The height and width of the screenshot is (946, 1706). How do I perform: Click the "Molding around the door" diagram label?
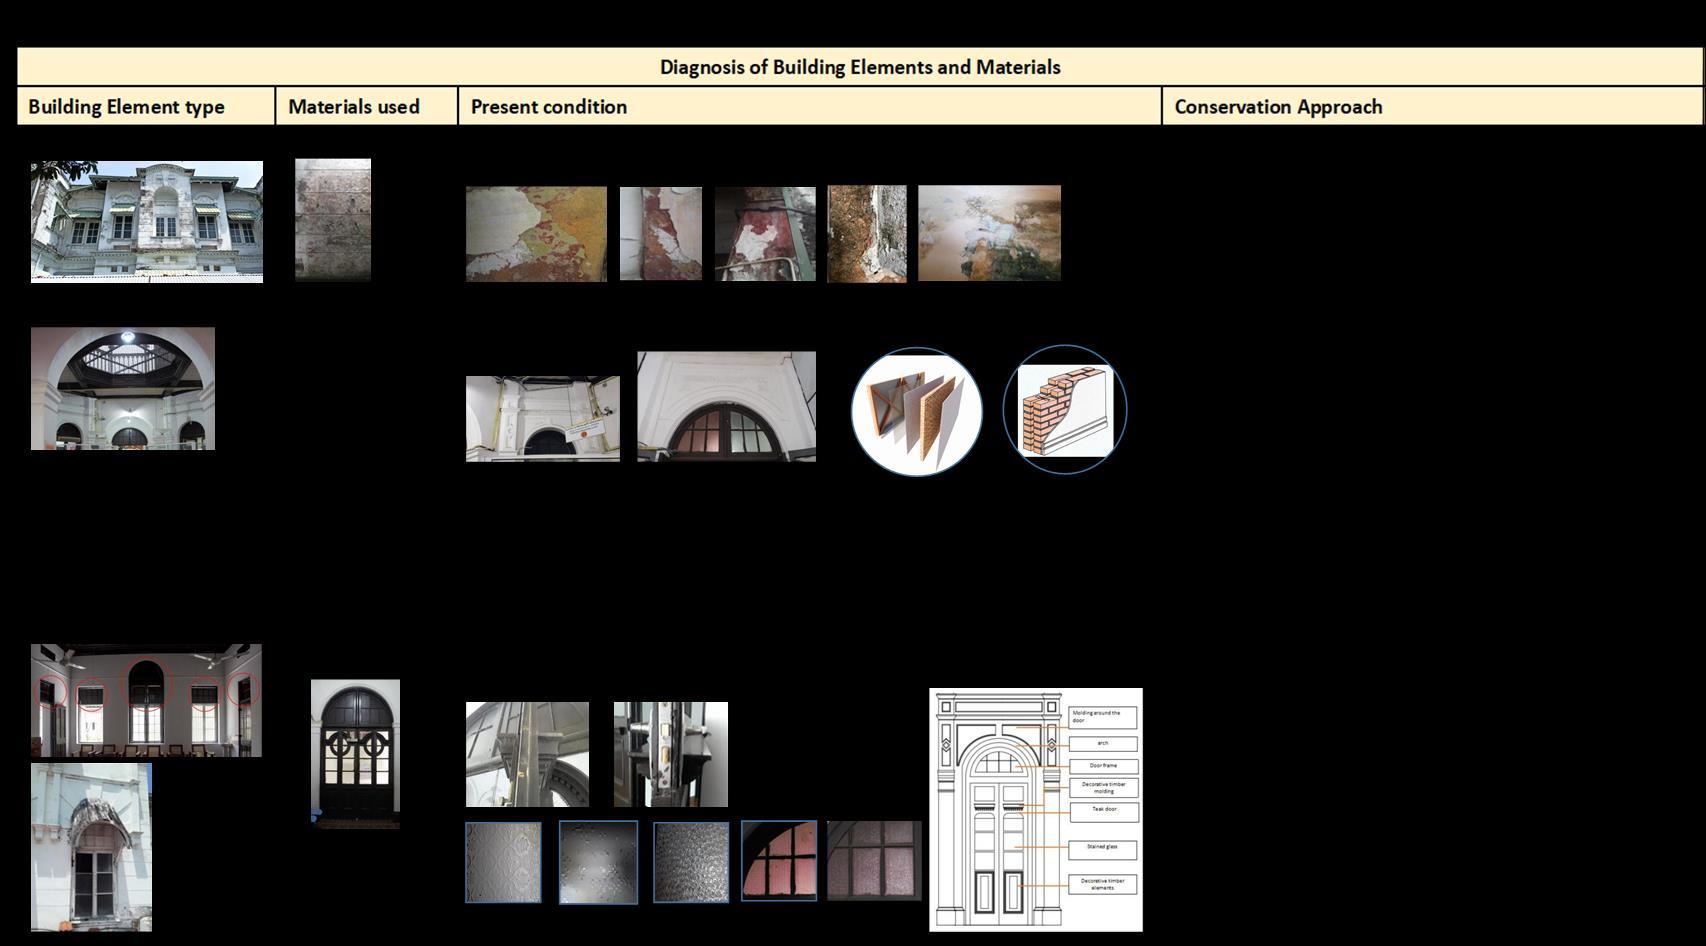coord(1103,717)
